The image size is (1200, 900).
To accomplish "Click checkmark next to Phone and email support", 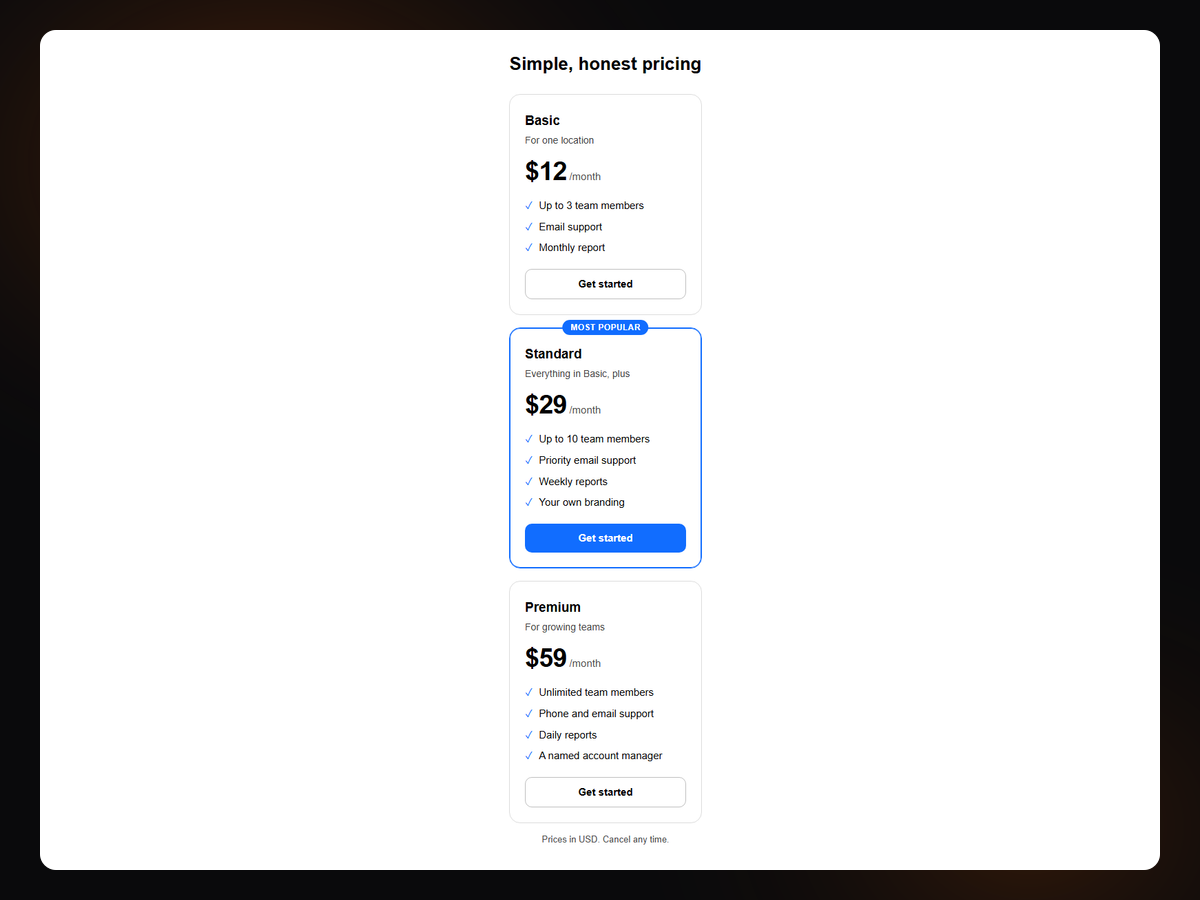I will [529, 714].
